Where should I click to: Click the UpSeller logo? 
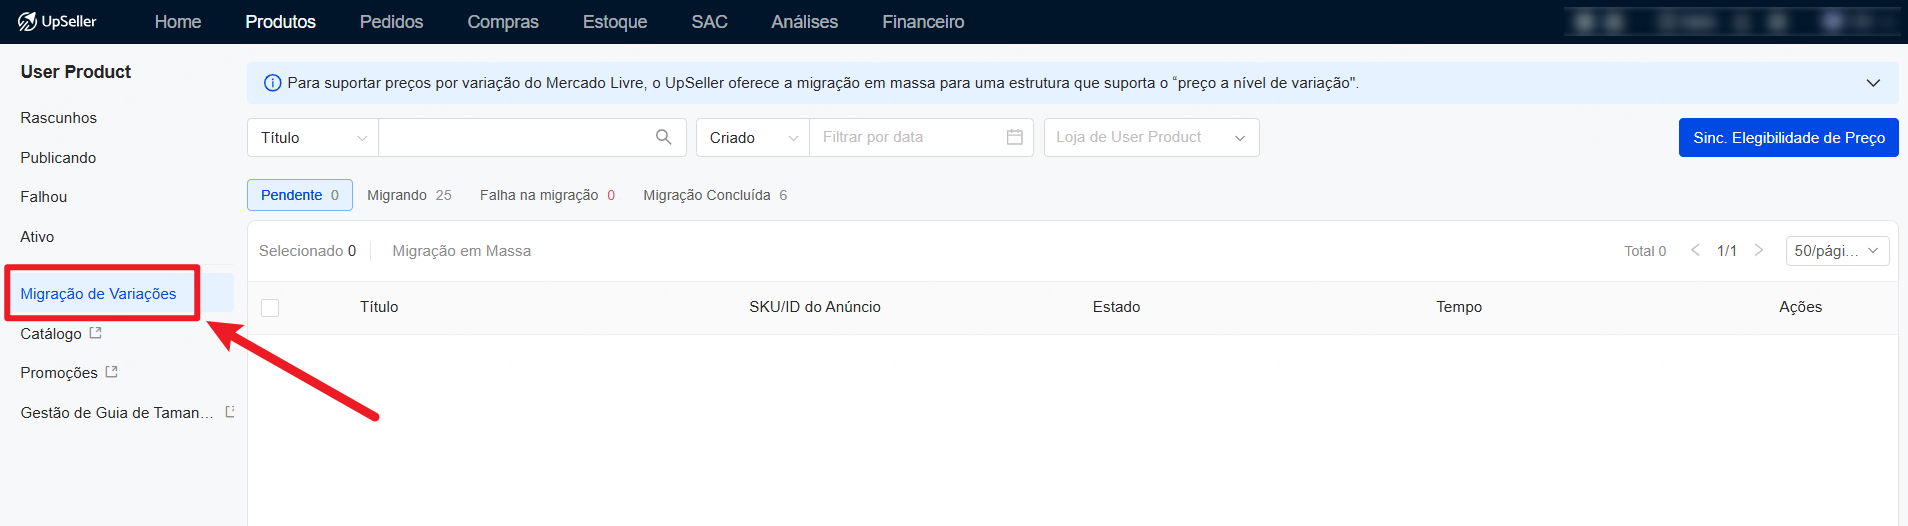point(57,21)
